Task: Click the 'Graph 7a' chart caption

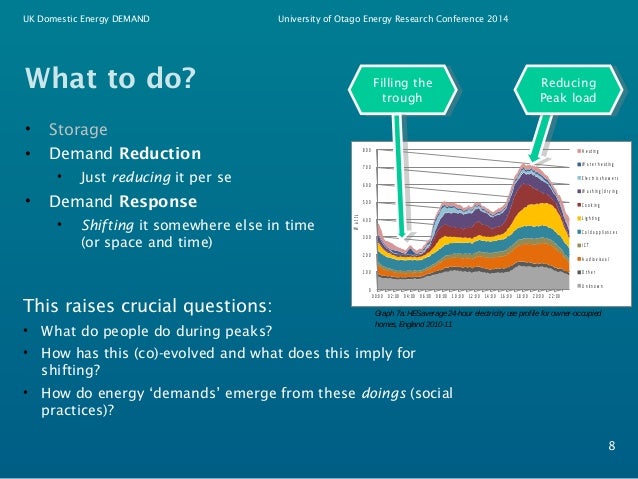Action: pos(488,319)
